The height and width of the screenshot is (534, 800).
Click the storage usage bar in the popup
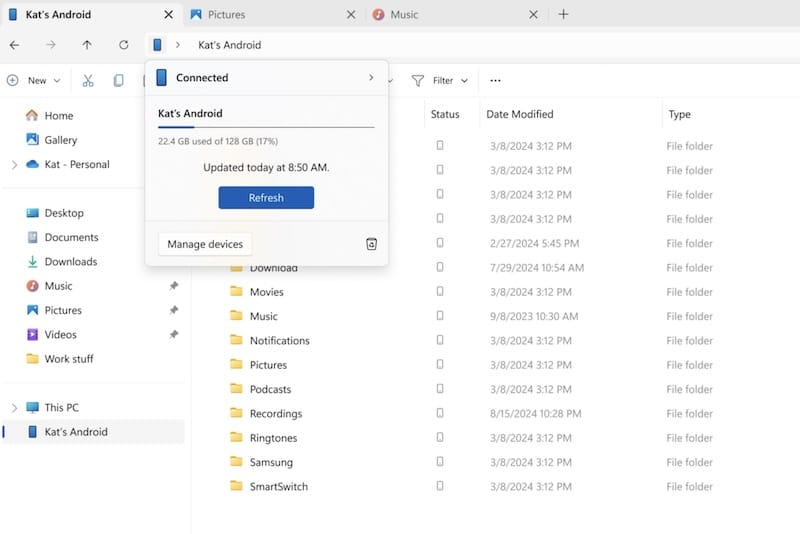click(x=266, y=127)
